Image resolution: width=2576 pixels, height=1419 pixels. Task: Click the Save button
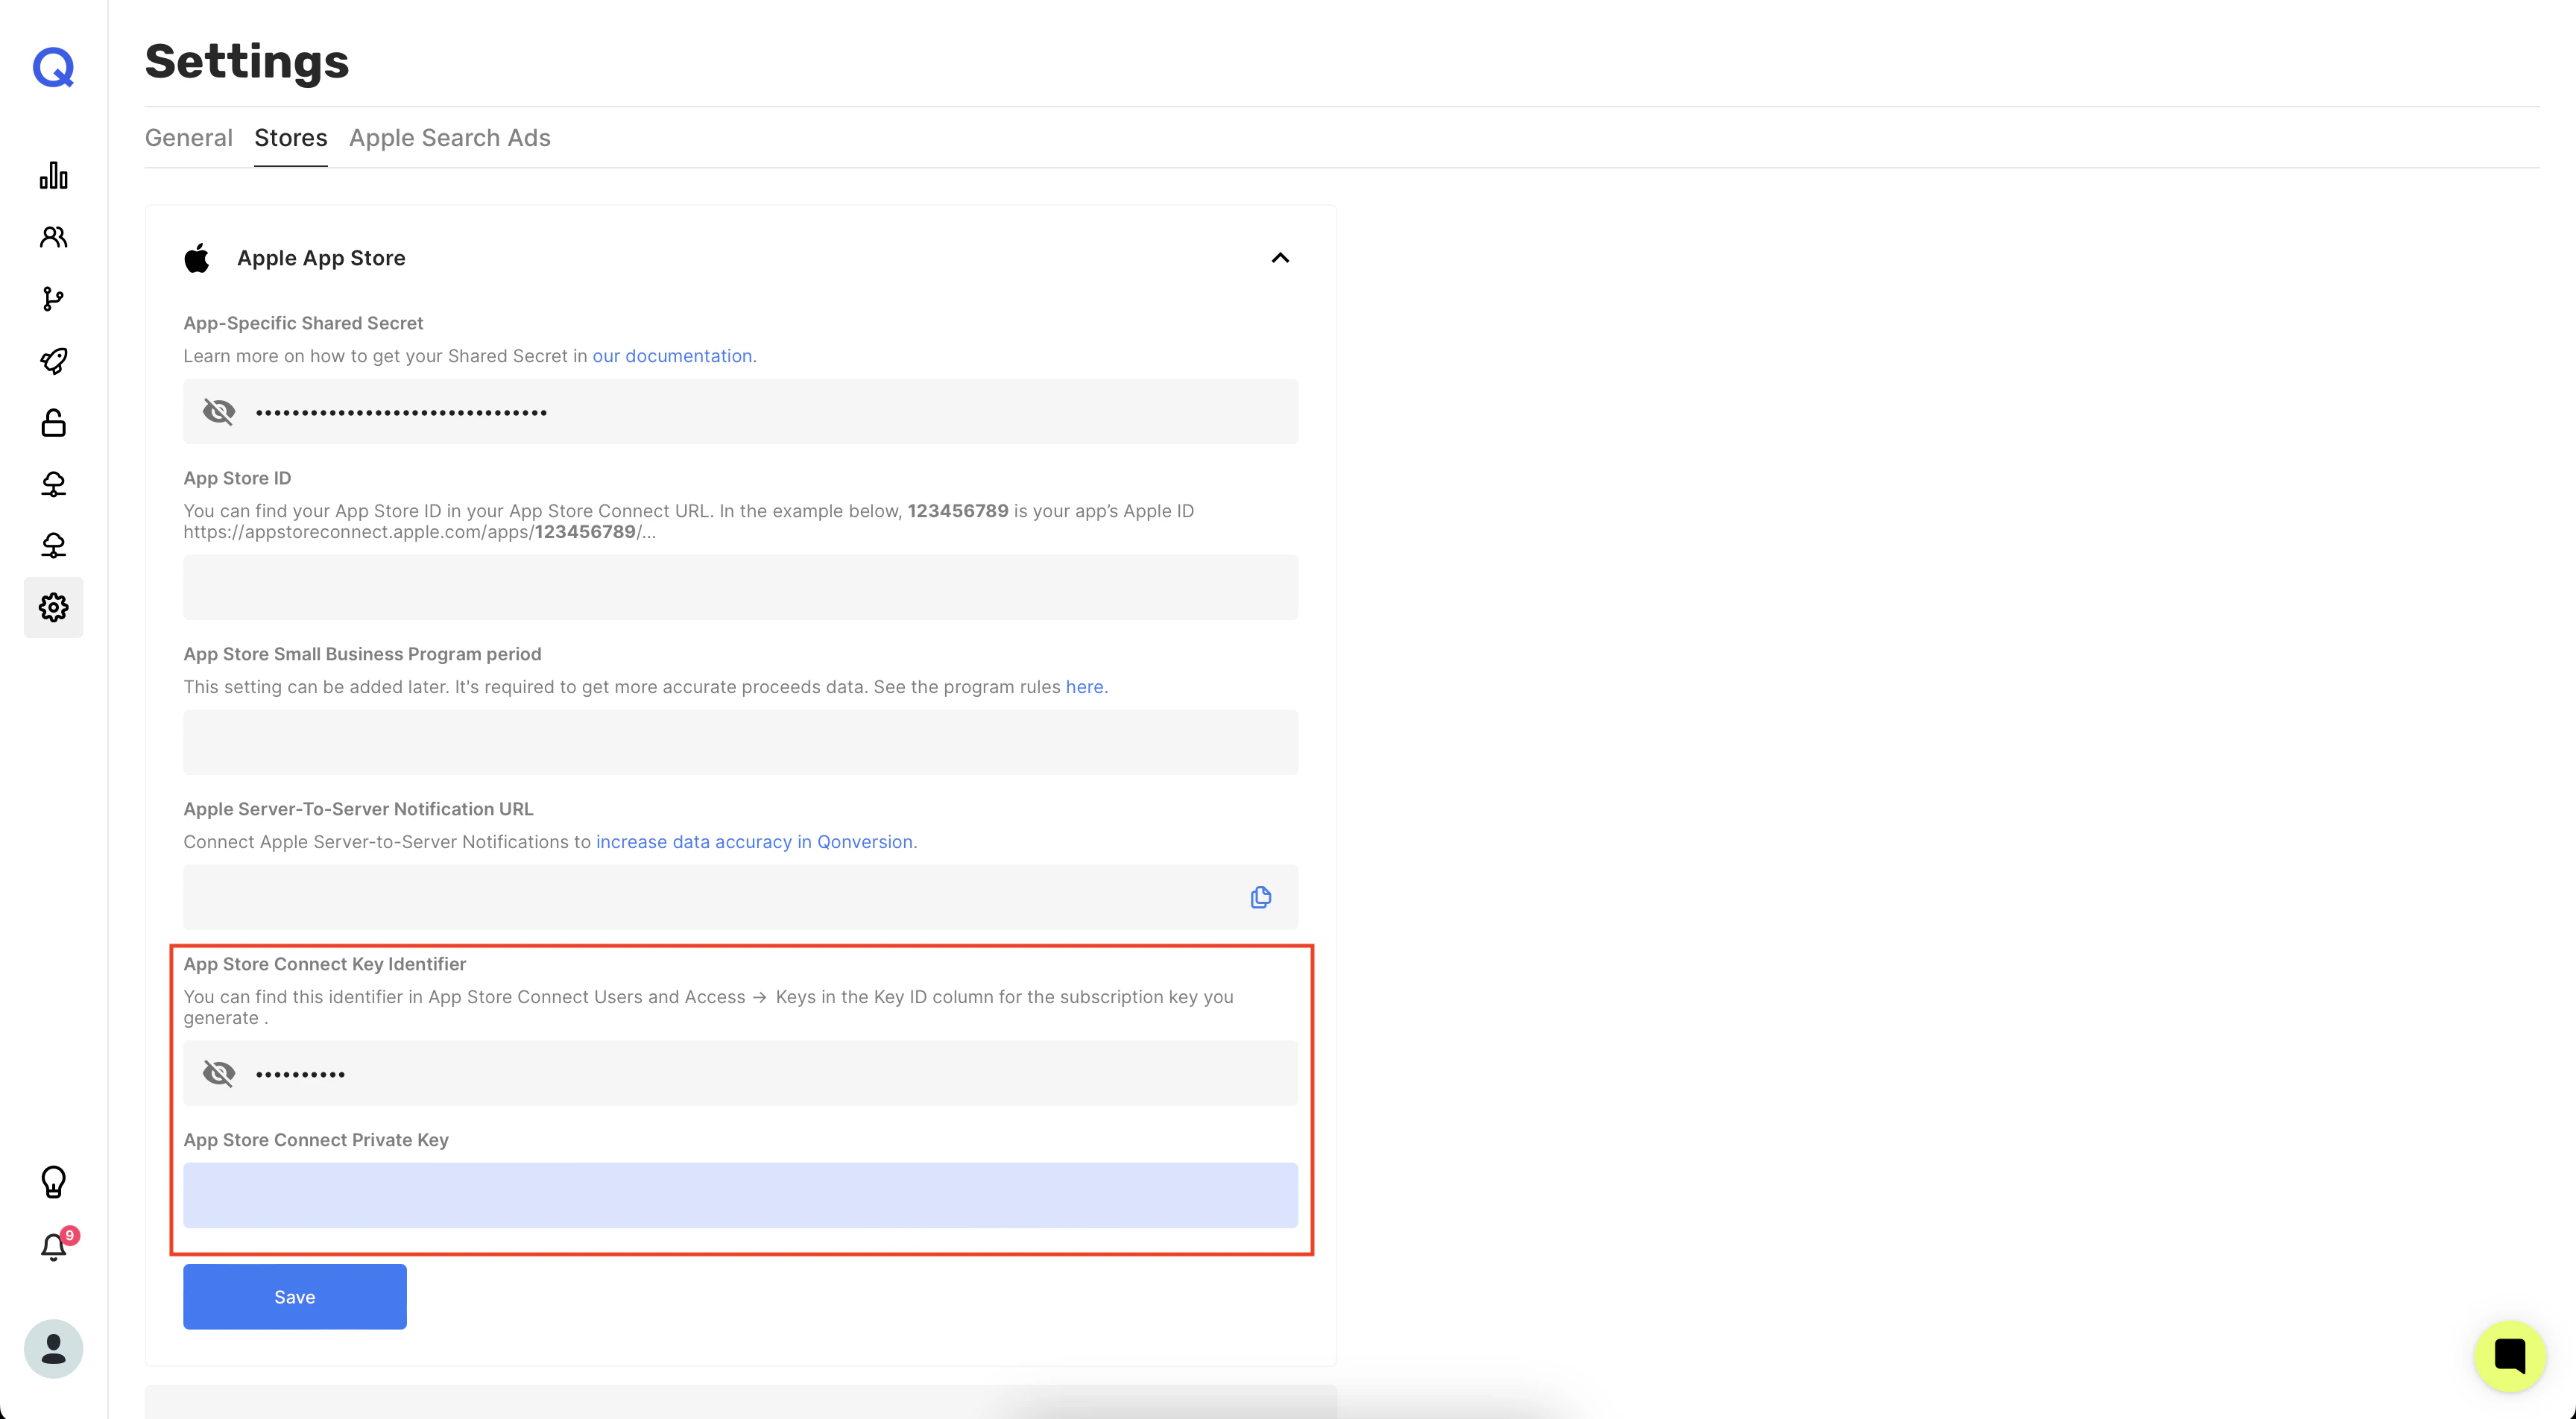(x=294, y=1297)
